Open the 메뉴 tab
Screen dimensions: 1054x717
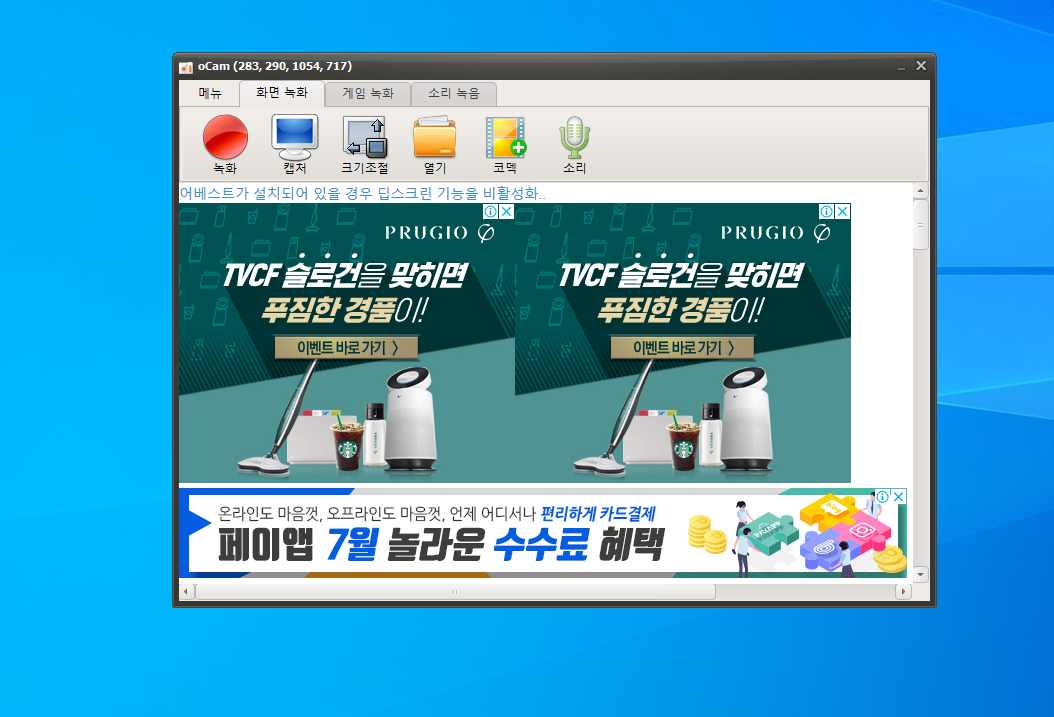click(210, 93)
